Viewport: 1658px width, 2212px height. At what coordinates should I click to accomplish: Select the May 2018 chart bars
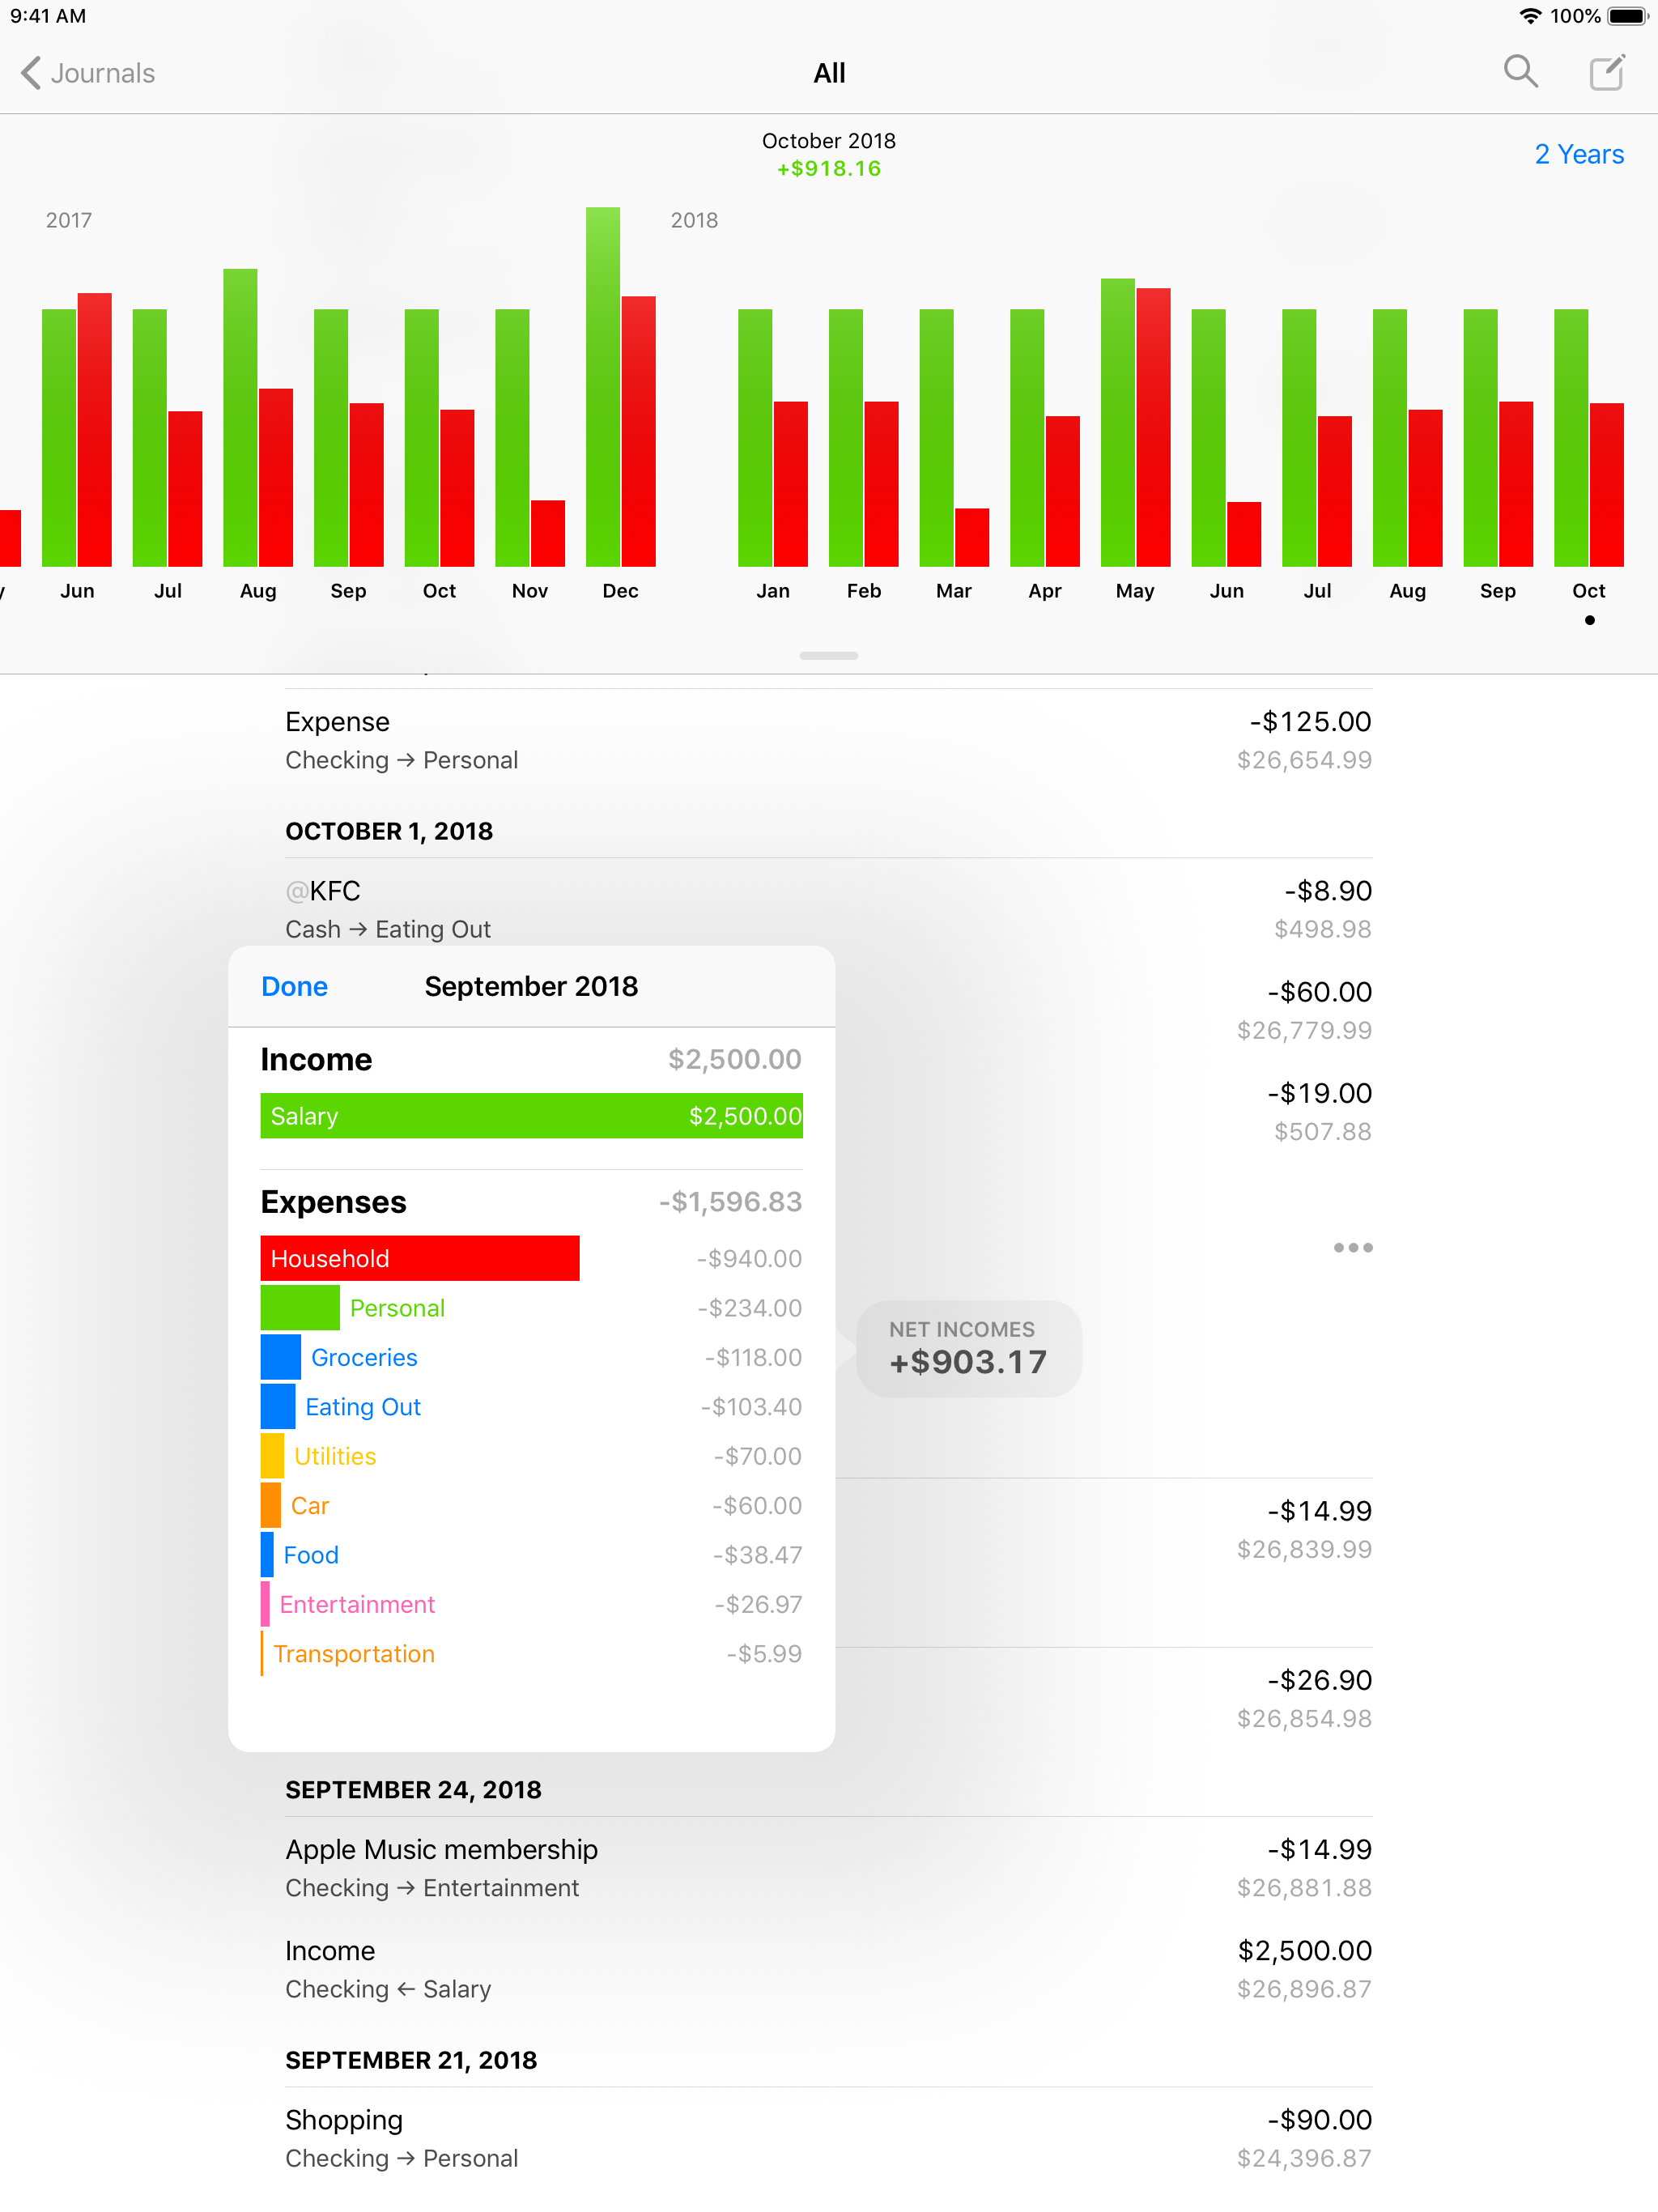pyautogui.click(x=1135, y=425)
